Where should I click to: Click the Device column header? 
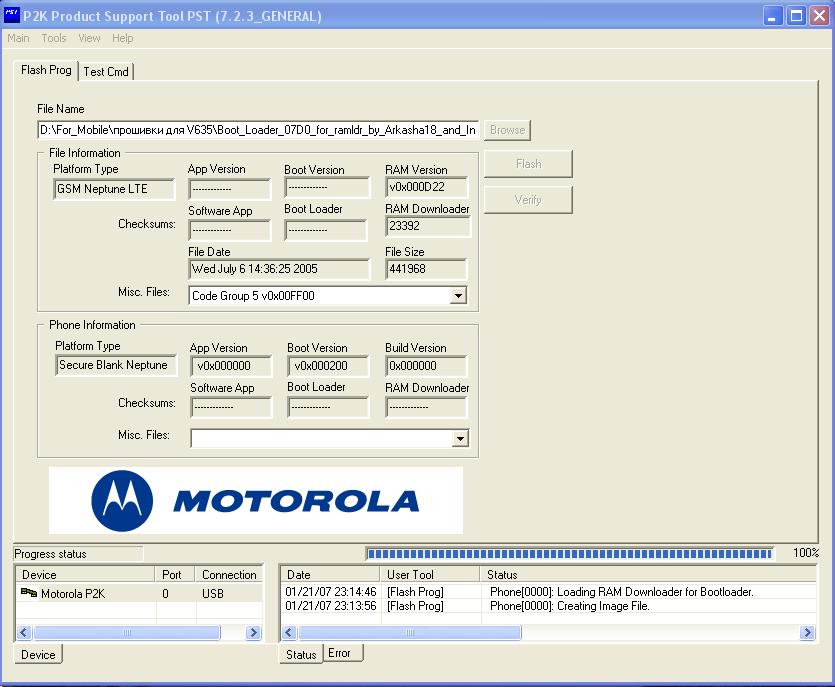[x=86, y=575]
